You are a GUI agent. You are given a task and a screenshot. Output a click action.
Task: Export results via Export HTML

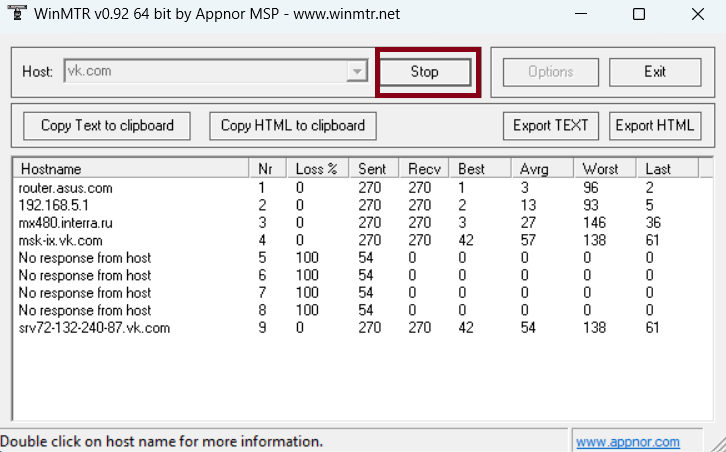click(655, 126)
